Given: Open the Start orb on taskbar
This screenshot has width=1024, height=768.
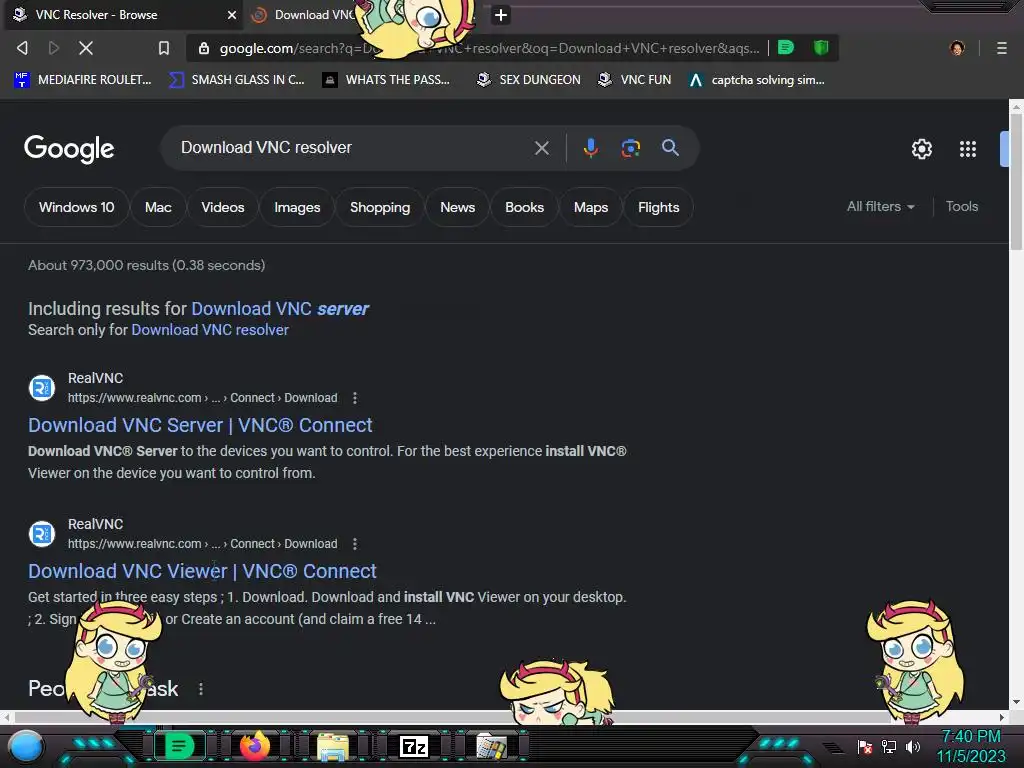Looking at the screenshot, I should click(x=26, y=746).
